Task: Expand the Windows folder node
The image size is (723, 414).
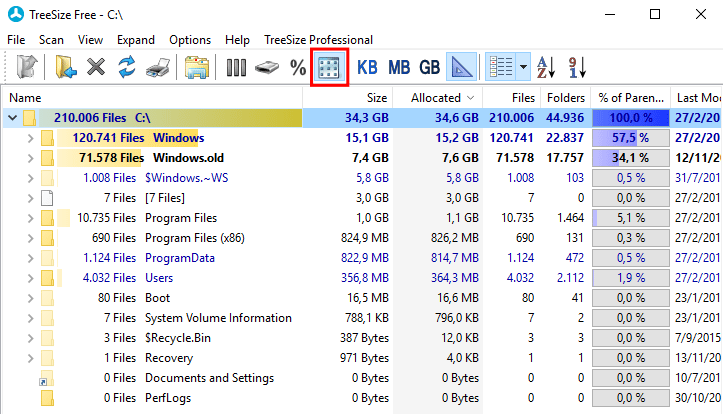Action: click(x=30, y=138)
